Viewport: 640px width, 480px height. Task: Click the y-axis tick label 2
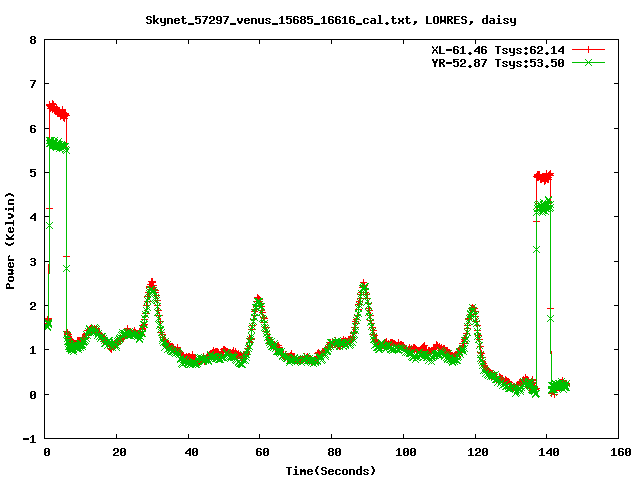coord(33,306)
